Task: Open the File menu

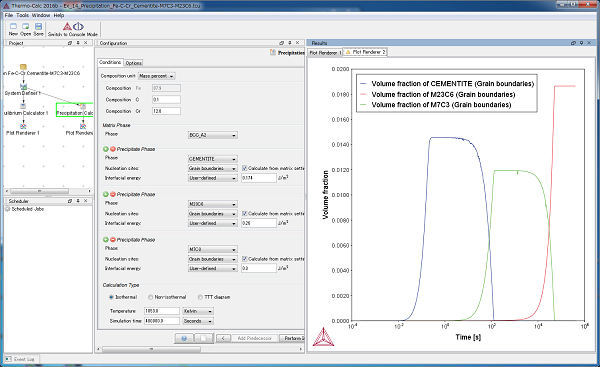Action: click(8, 15)
